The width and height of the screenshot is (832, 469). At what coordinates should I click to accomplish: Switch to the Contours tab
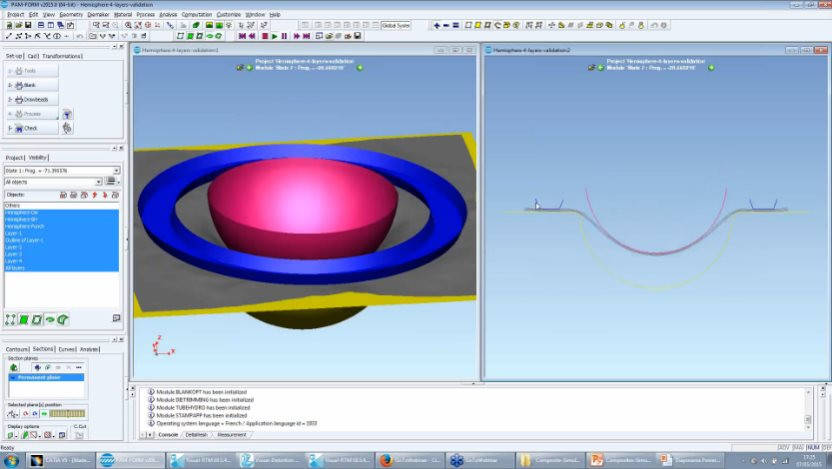(17, 349)
